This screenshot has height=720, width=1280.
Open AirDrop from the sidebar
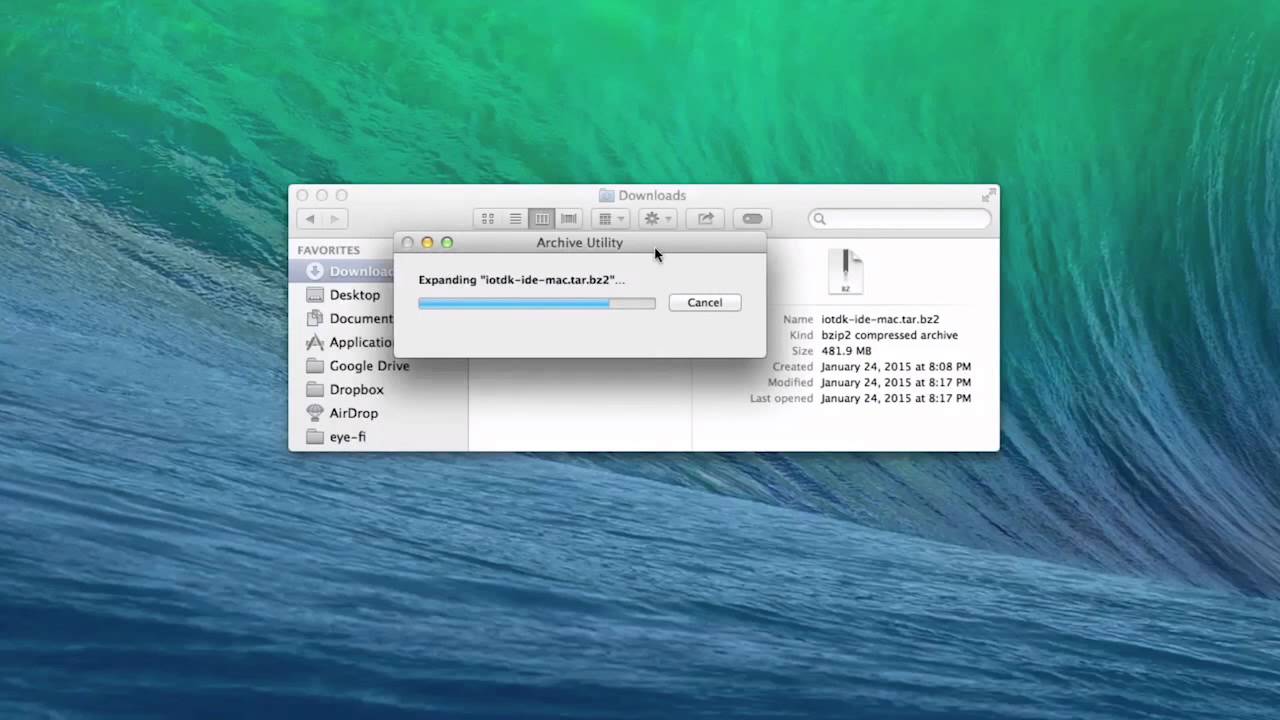(x=342, y=413)
